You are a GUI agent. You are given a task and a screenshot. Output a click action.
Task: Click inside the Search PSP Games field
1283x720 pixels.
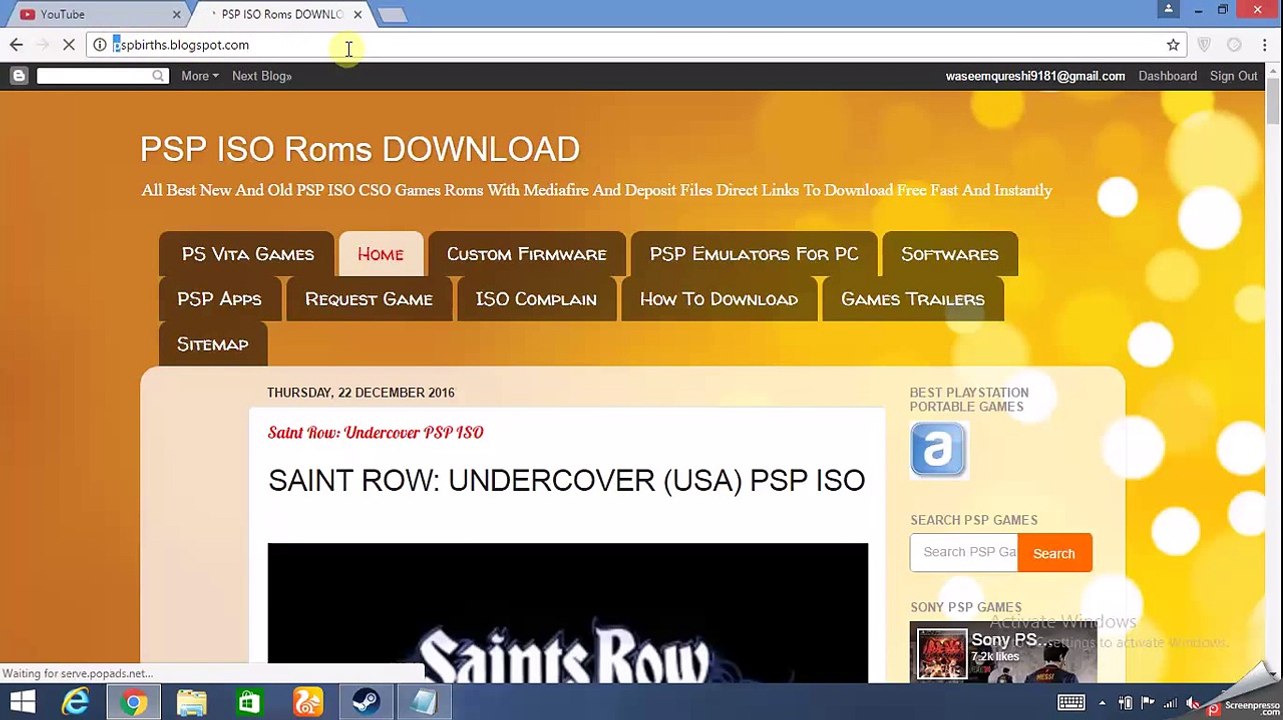pyautogui.click(x=964, y=552)
